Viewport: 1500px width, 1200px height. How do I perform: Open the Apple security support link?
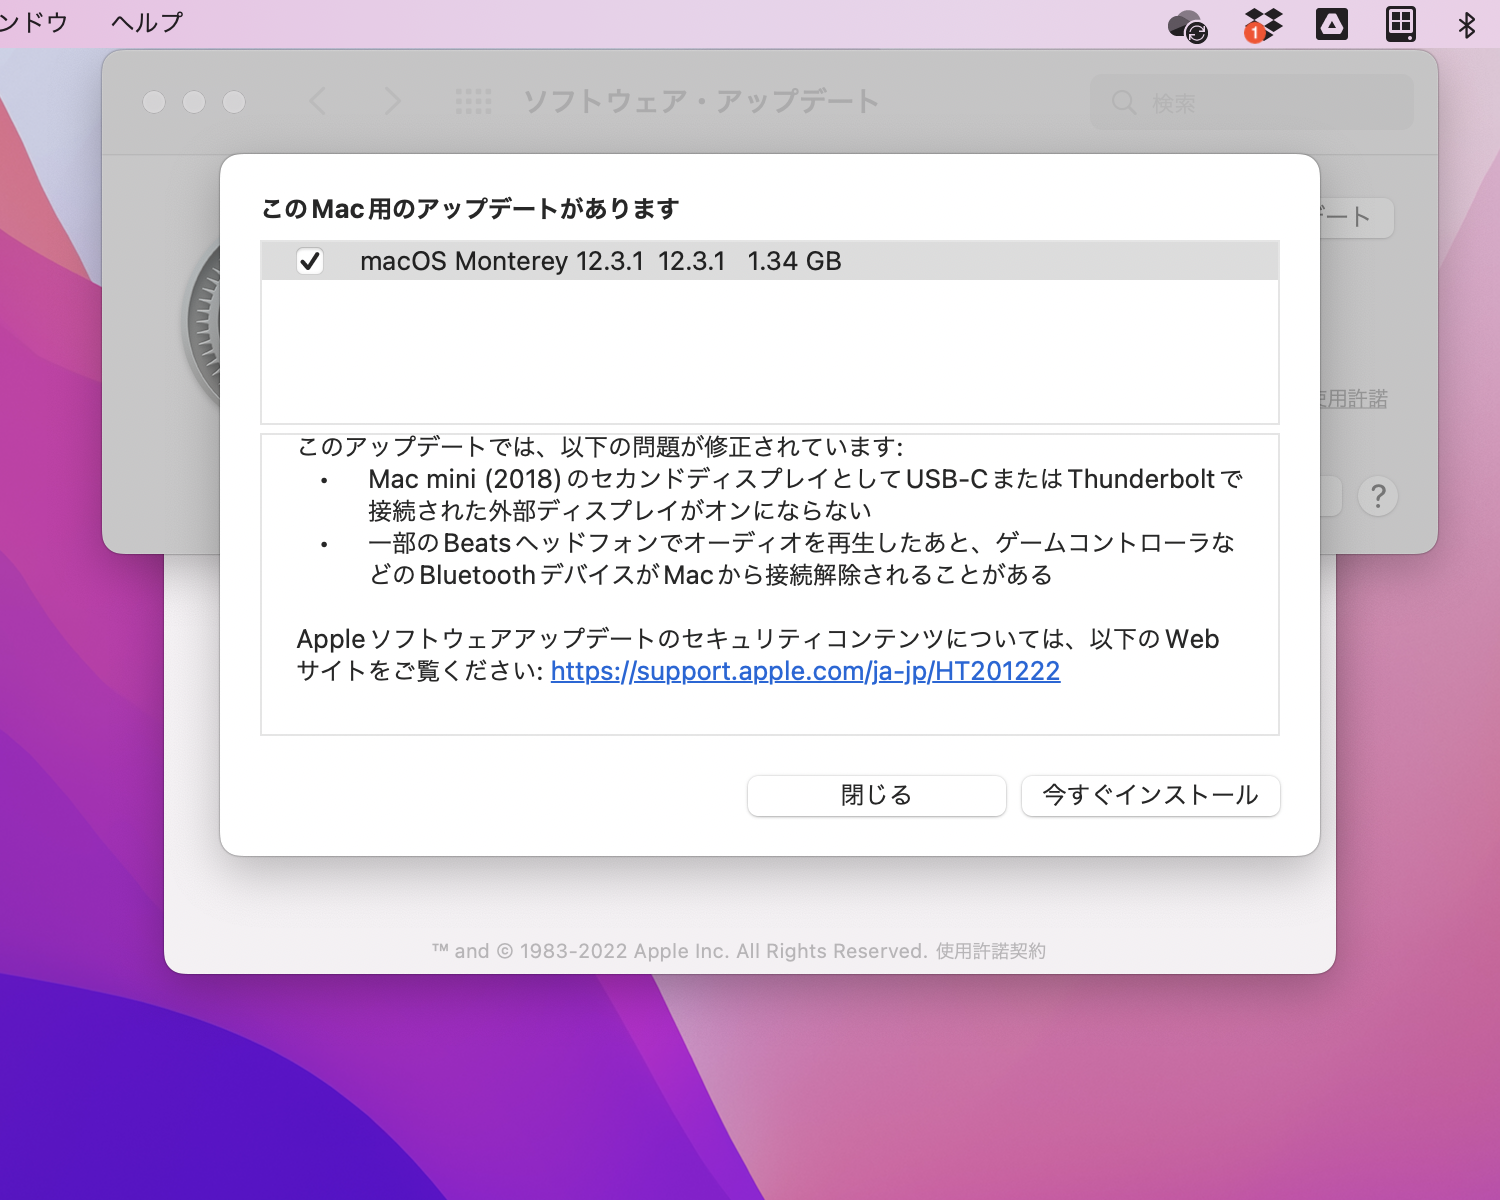803,671
